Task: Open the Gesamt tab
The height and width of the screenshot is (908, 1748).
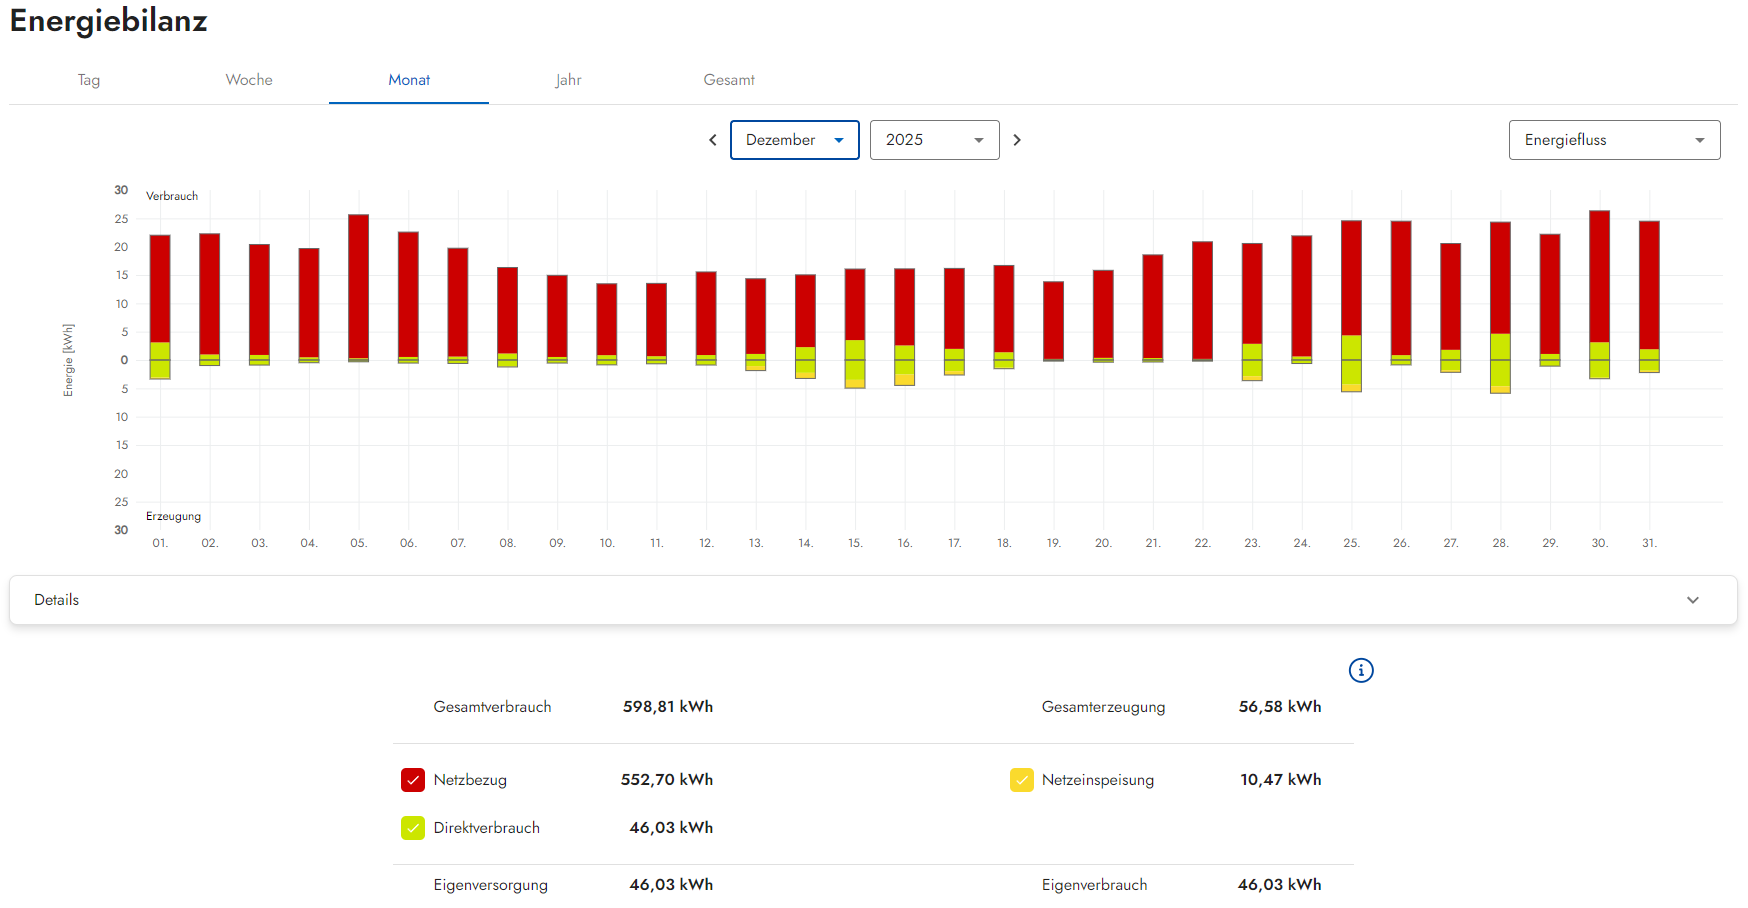Action: (x=729, y=80)
